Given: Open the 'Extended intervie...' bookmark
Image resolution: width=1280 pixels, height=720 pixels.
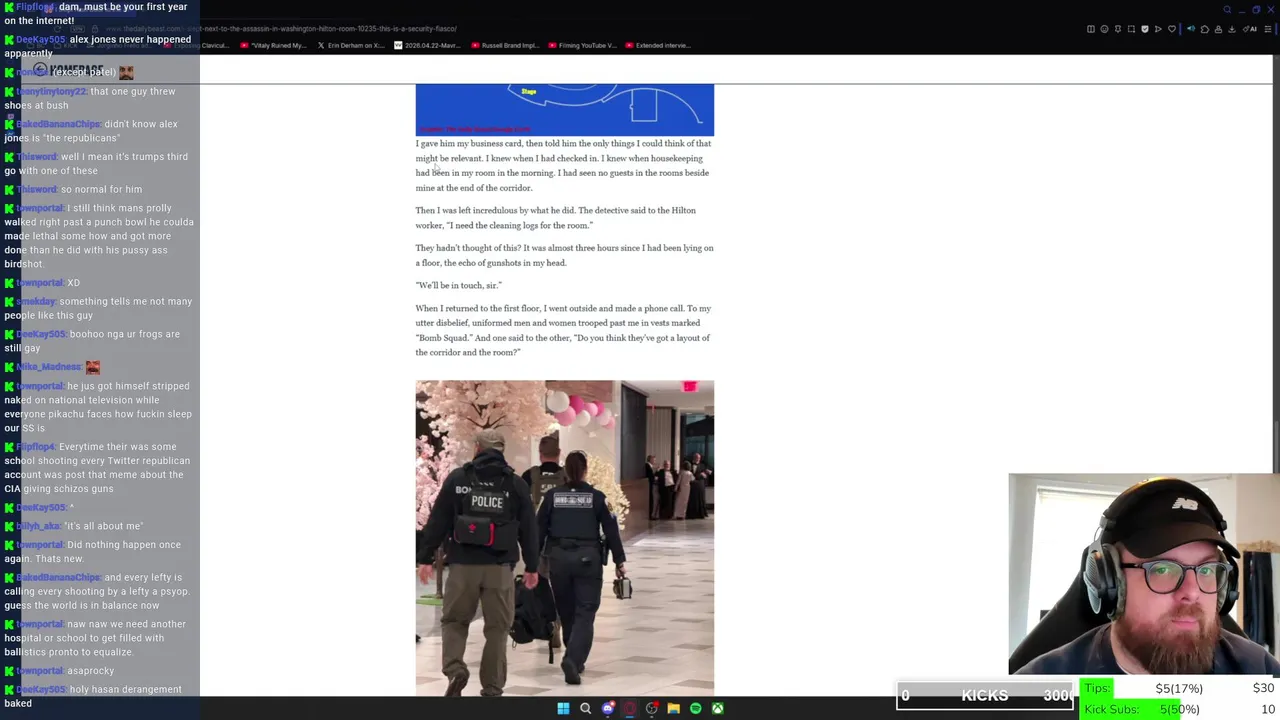Looking at the screenshot, I should click(658, 45).
